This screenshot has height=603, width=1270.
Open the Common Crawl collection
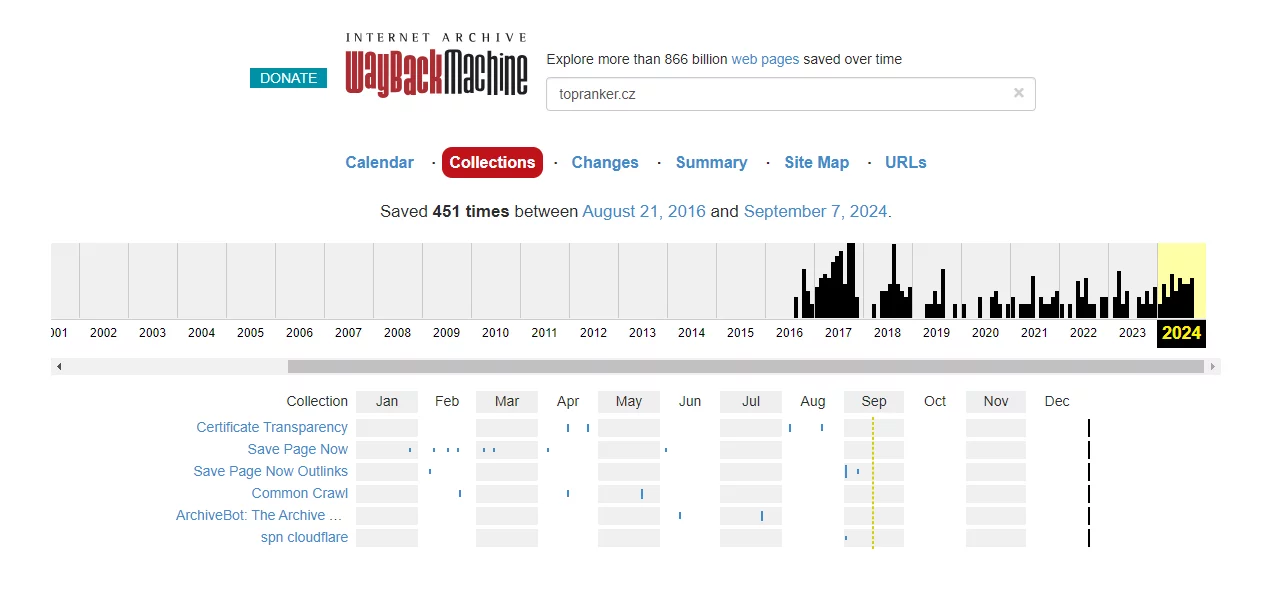[300, 493]
